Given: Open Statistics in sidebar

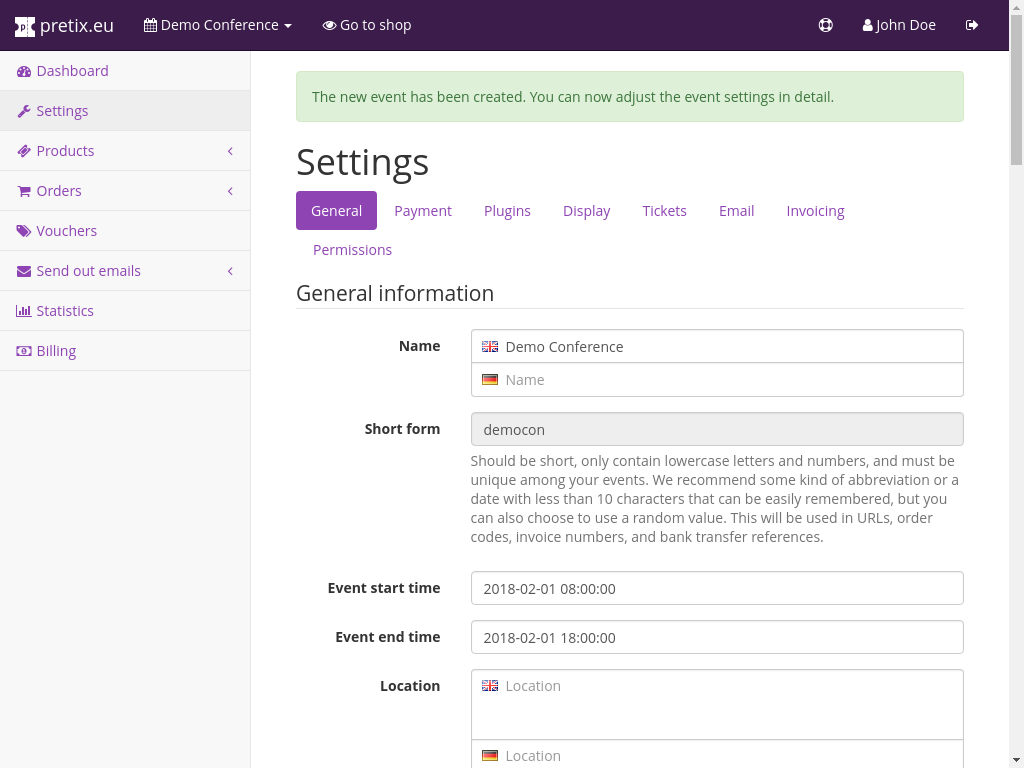Looking at the screenshot, I should click(125, 311).
